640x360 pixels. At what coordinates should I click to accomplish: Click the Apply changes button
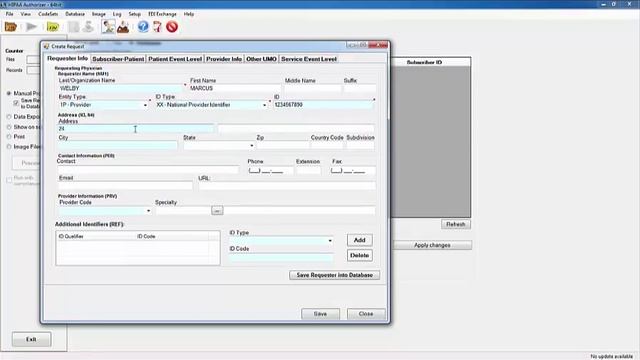(x=432, y=245)
